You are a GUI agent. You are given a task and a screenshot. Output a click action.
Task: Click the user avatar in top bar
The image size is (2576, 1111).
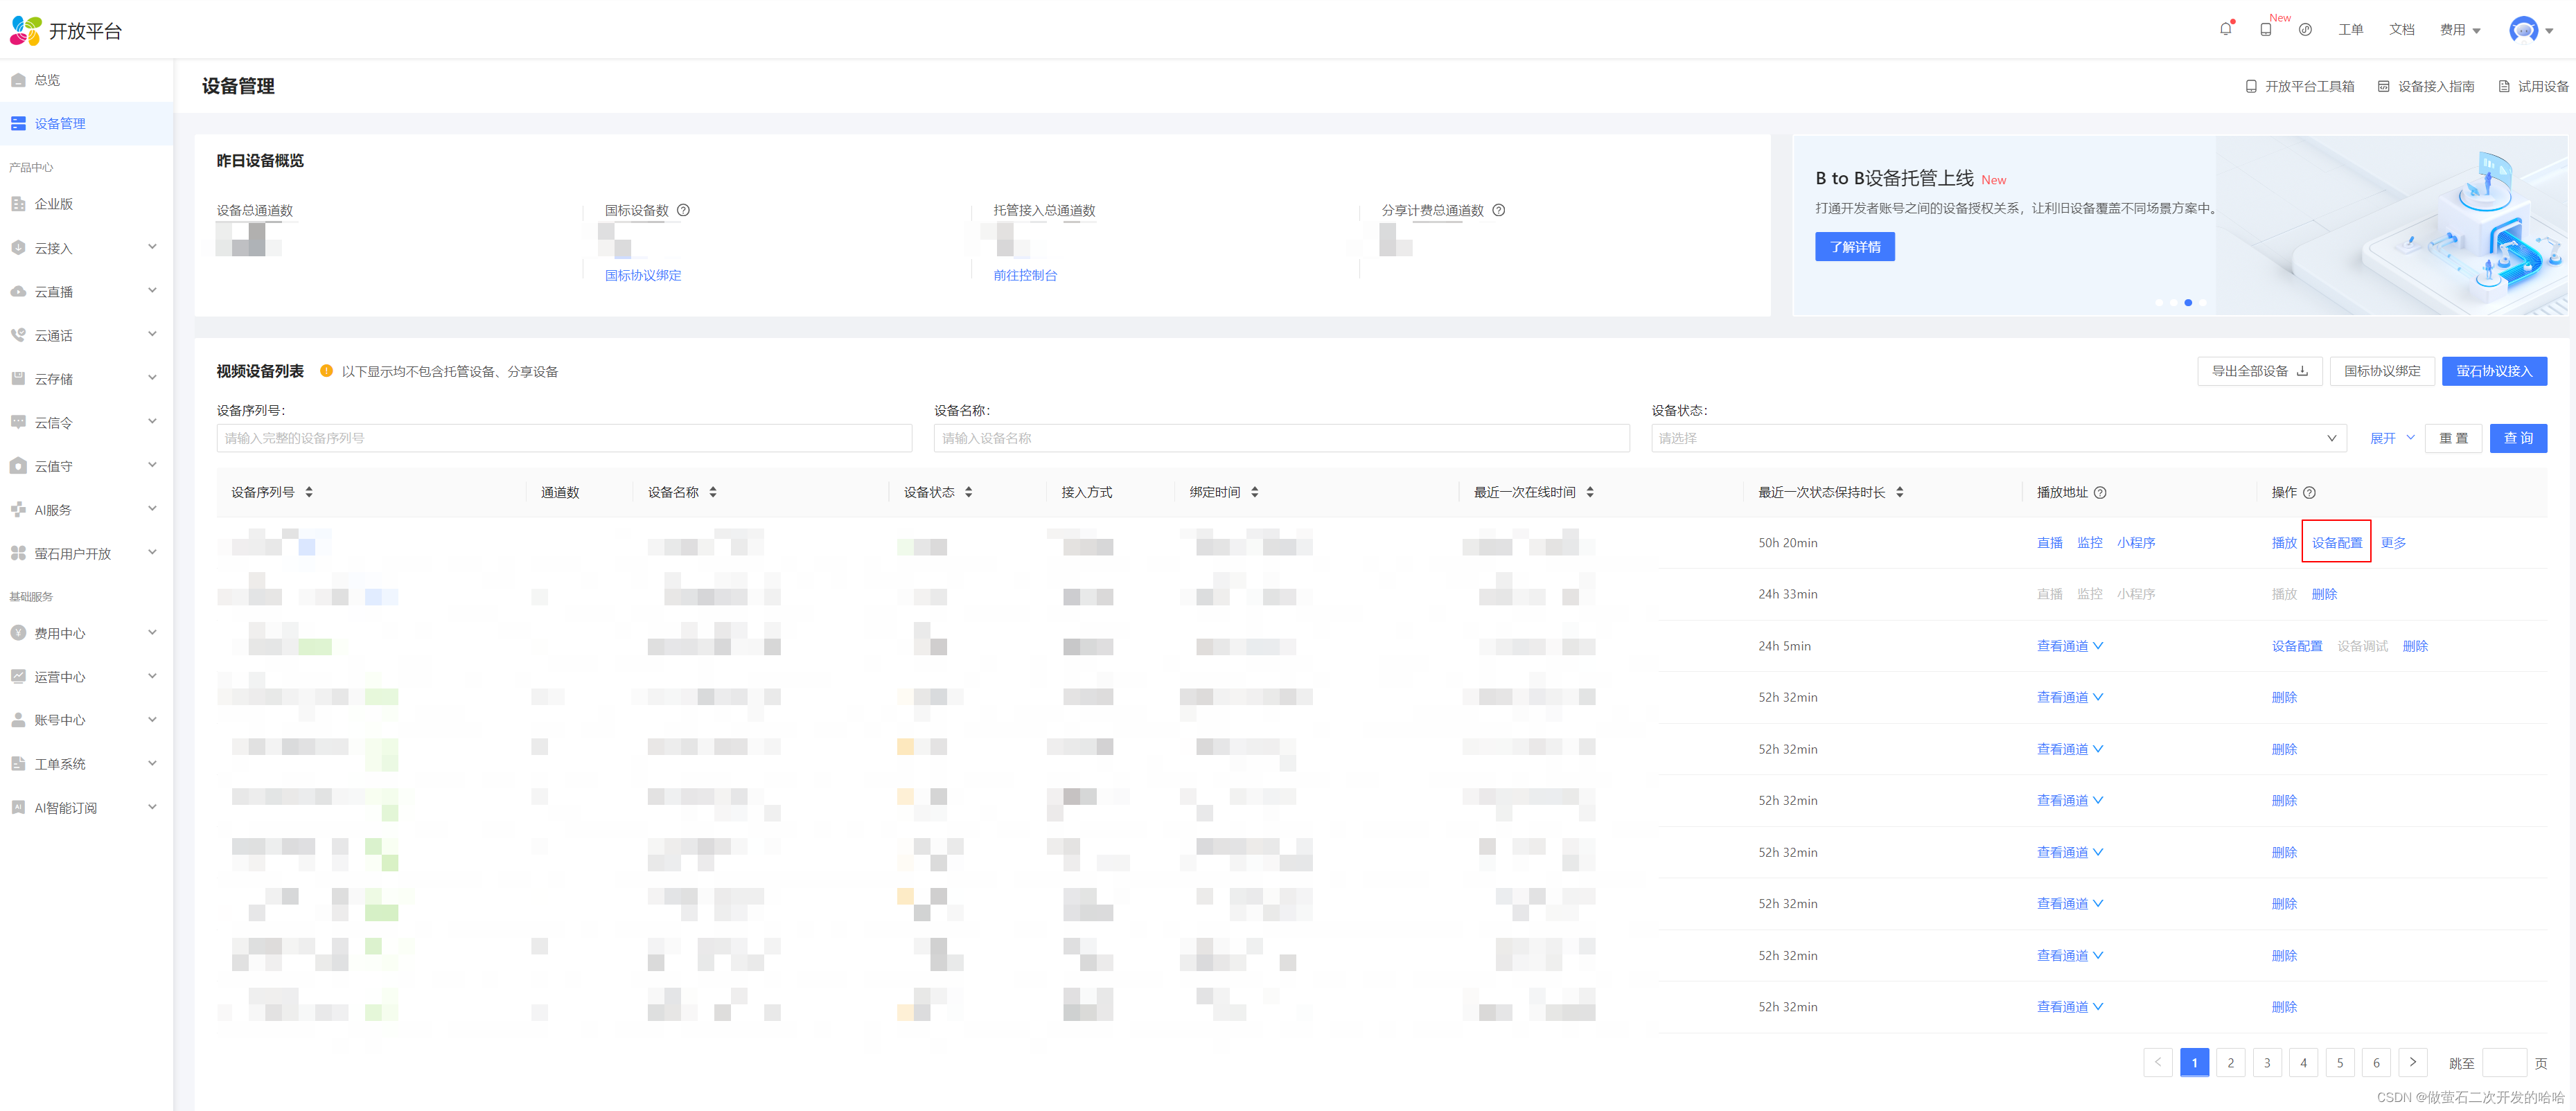tap(2523, 30)
